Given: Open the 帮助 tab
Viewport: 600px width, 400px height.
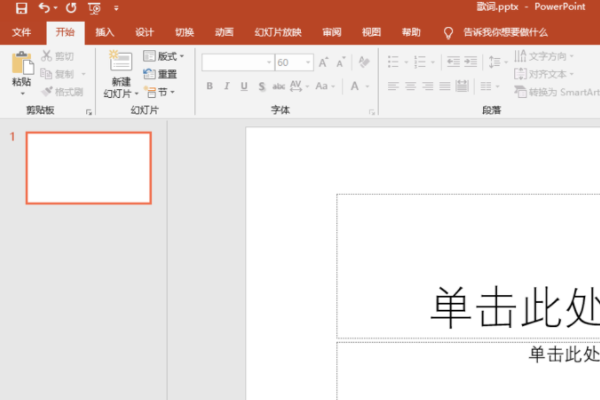Looking at the screenshot, I should point(411,33).
